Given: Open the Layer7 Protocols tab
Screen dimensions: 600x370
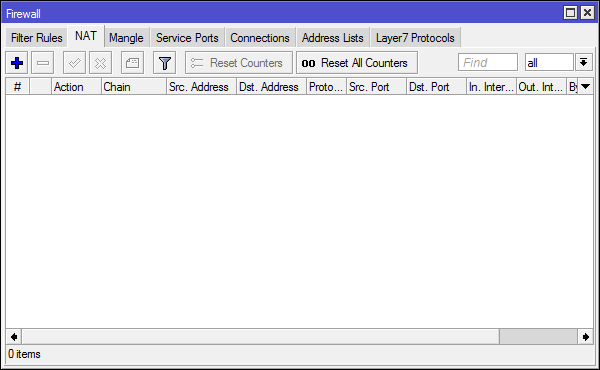Looking at the screenshot, I should (415, 38).
